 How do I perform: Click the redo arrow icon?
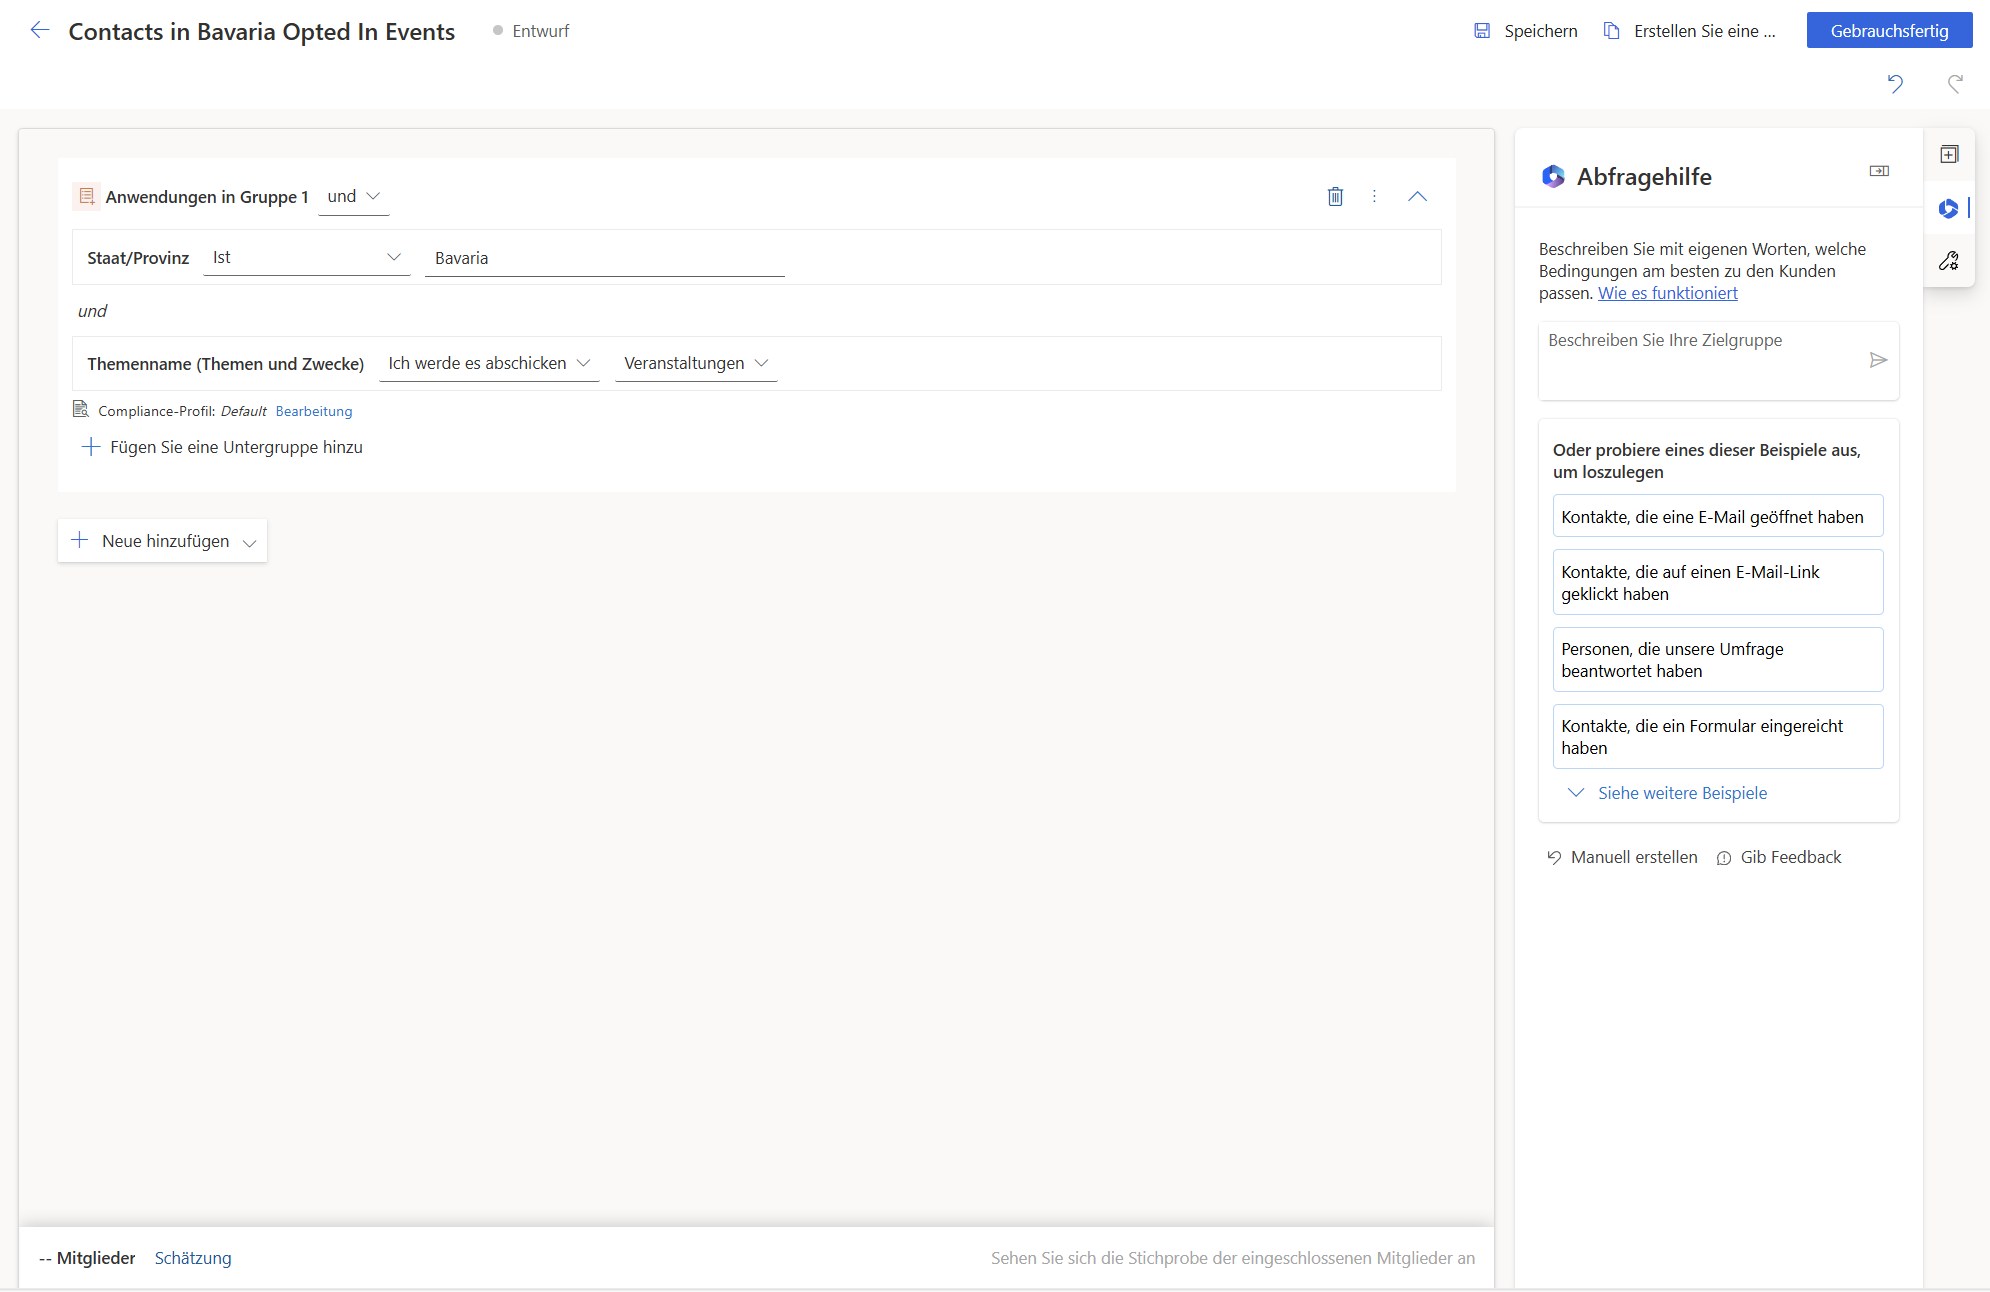coord(1955,84)
